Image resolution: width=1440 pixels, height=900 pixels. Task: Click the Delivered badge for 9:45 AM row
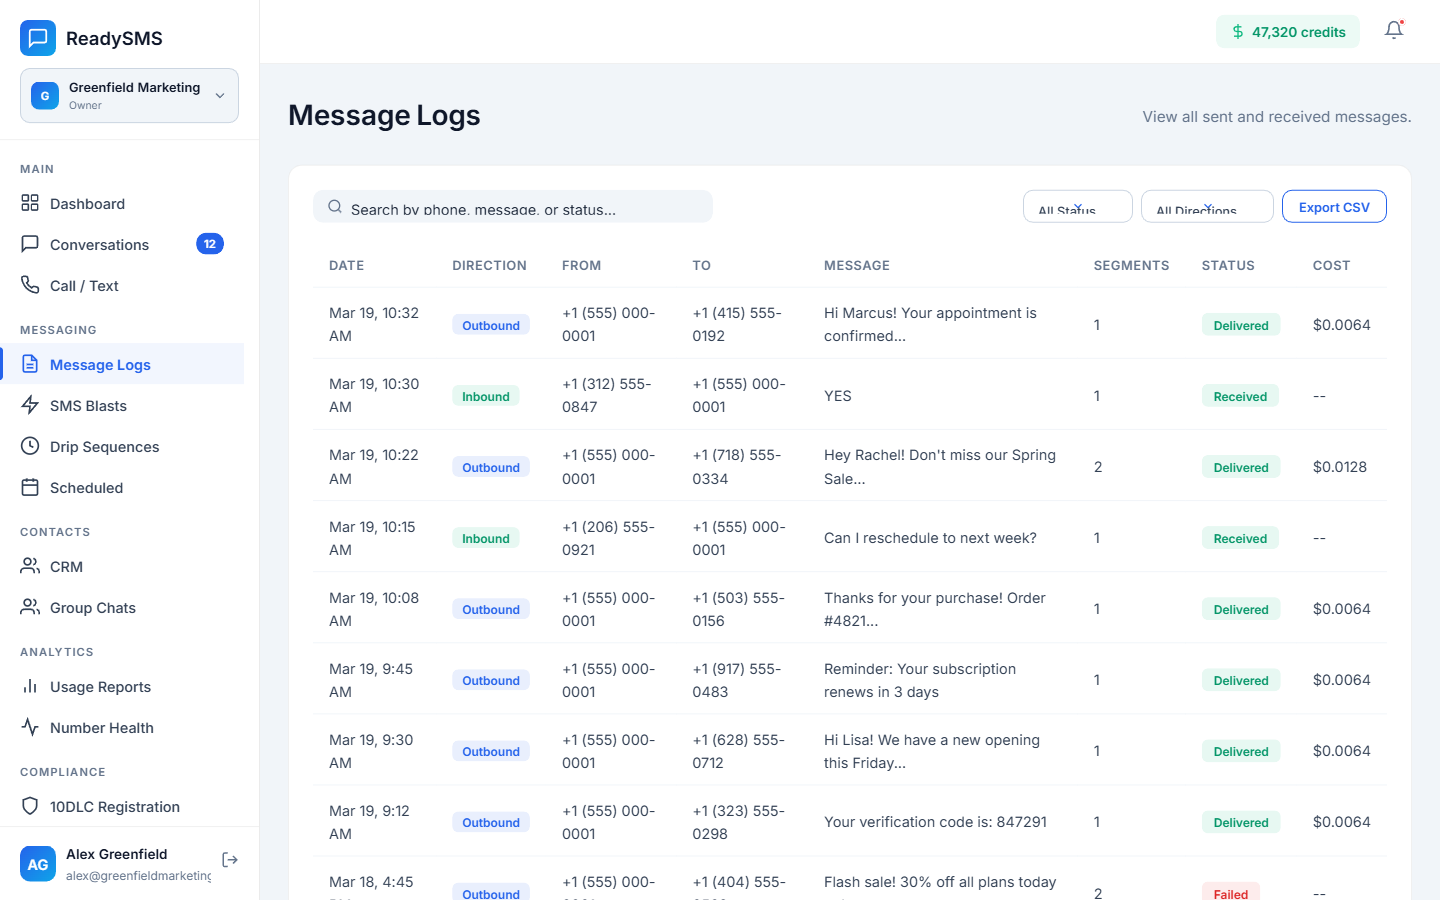tap(1241, 680)
